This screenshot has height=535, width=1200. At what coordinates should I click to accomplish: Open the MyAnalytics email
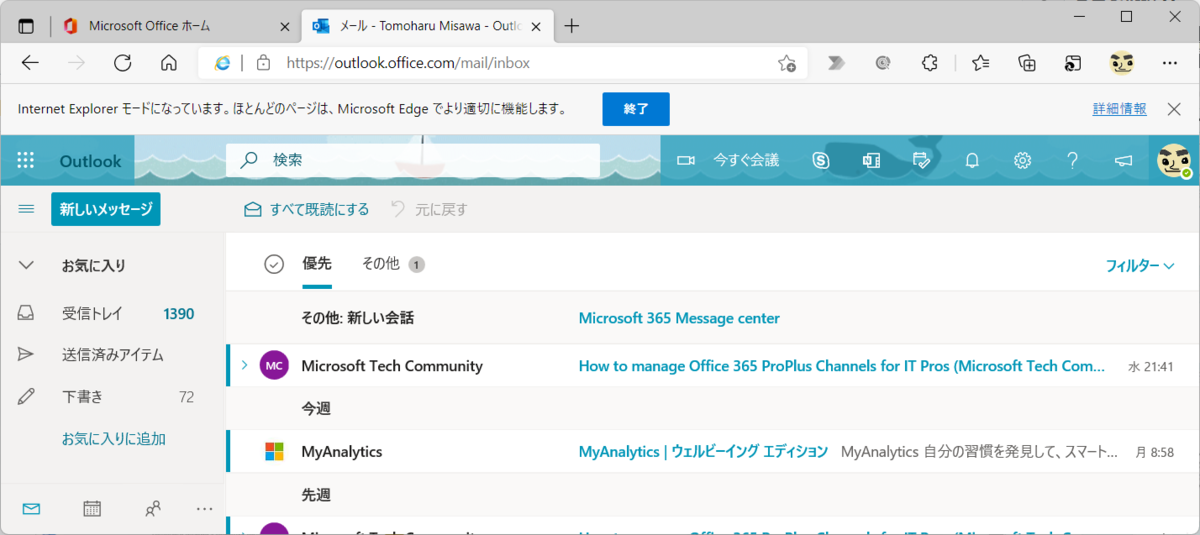pos(713,452)
